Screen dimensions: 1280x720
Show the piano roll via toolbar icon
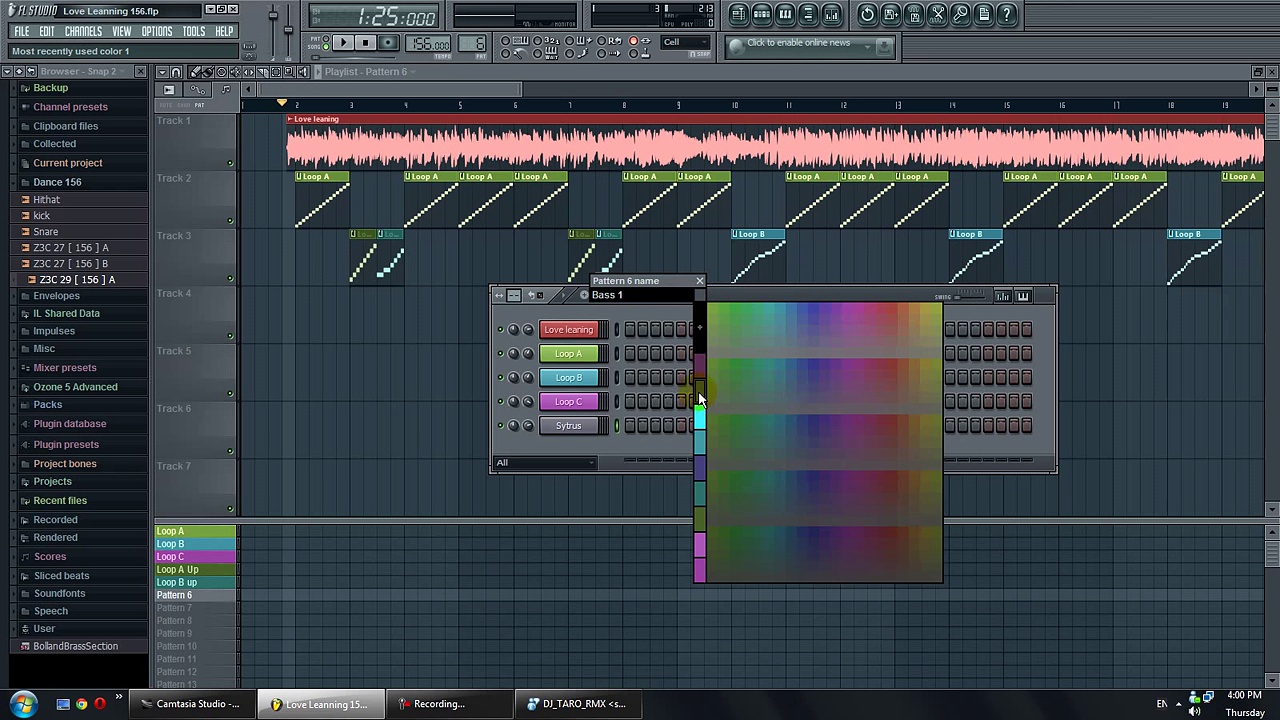(x=785, y=14)
